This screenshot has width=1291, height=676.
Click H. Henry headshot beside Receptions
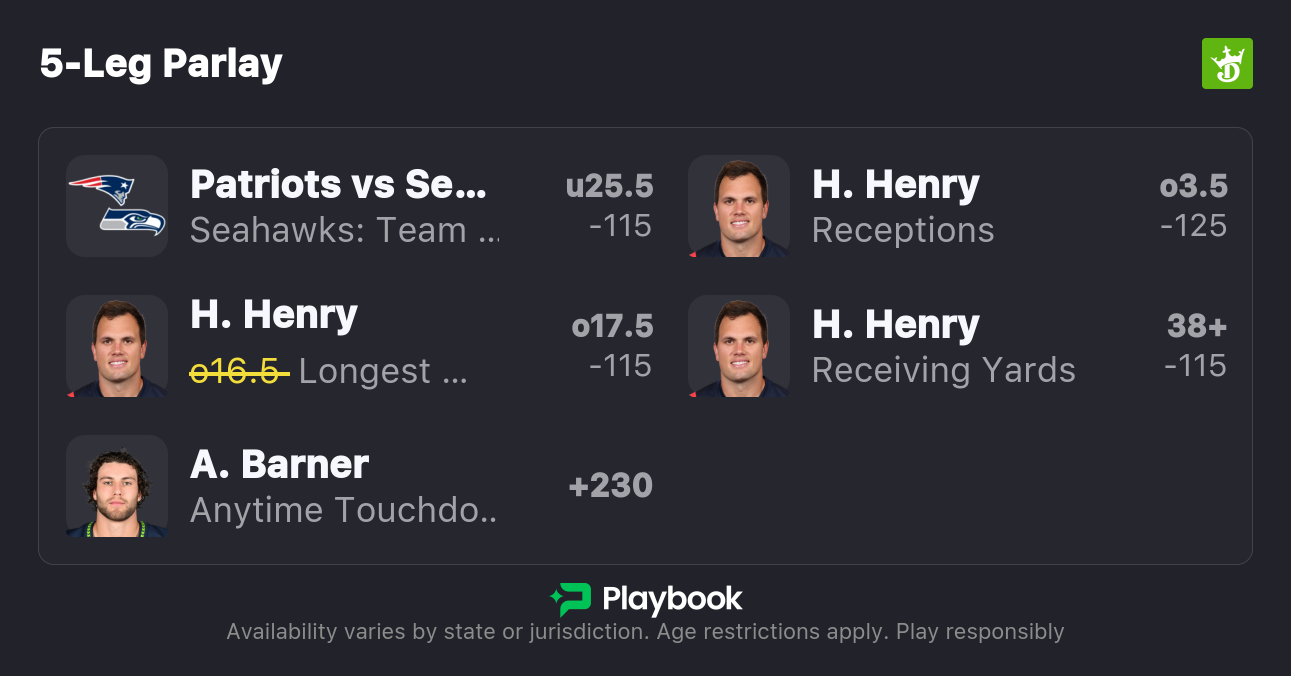[x=739, y=206]
